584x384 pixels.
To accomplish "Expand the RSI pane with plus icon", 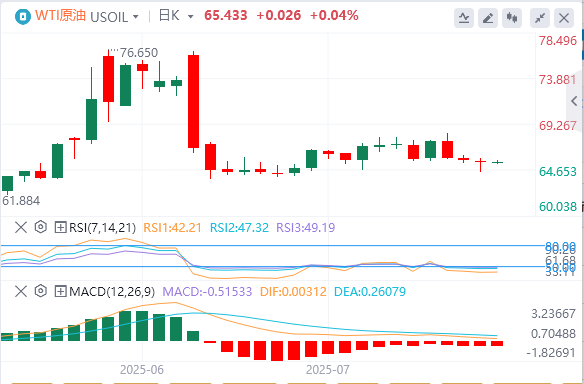I will click(60, 227).
